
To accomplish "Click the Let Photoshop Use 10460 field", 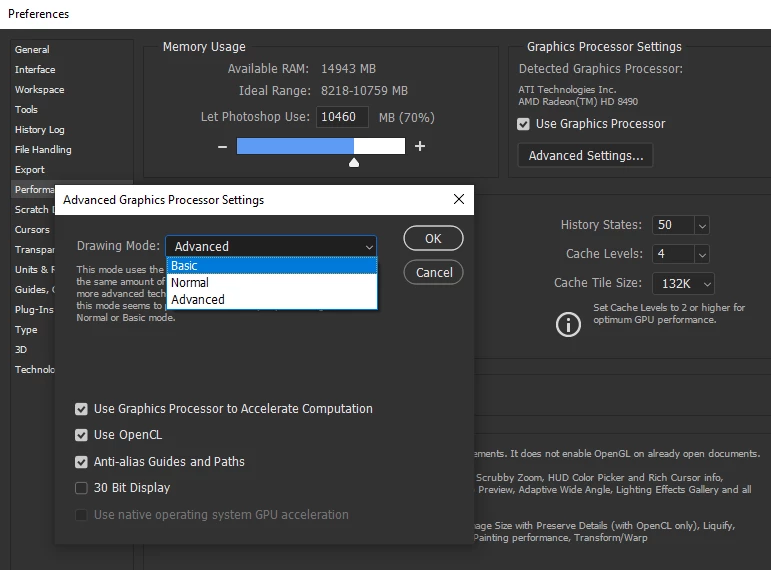I will click(342, 117).
